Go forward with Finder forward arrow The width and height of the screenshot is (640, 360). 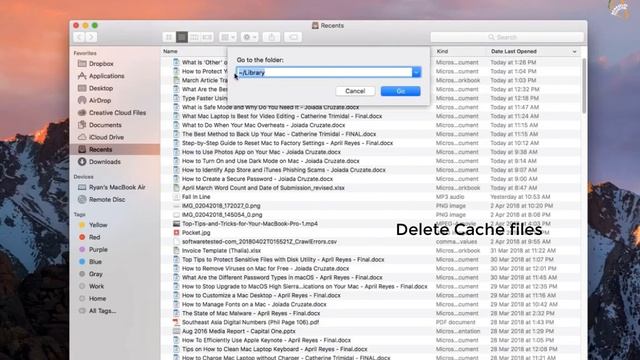pyautogui.click(x=92, y=37)
